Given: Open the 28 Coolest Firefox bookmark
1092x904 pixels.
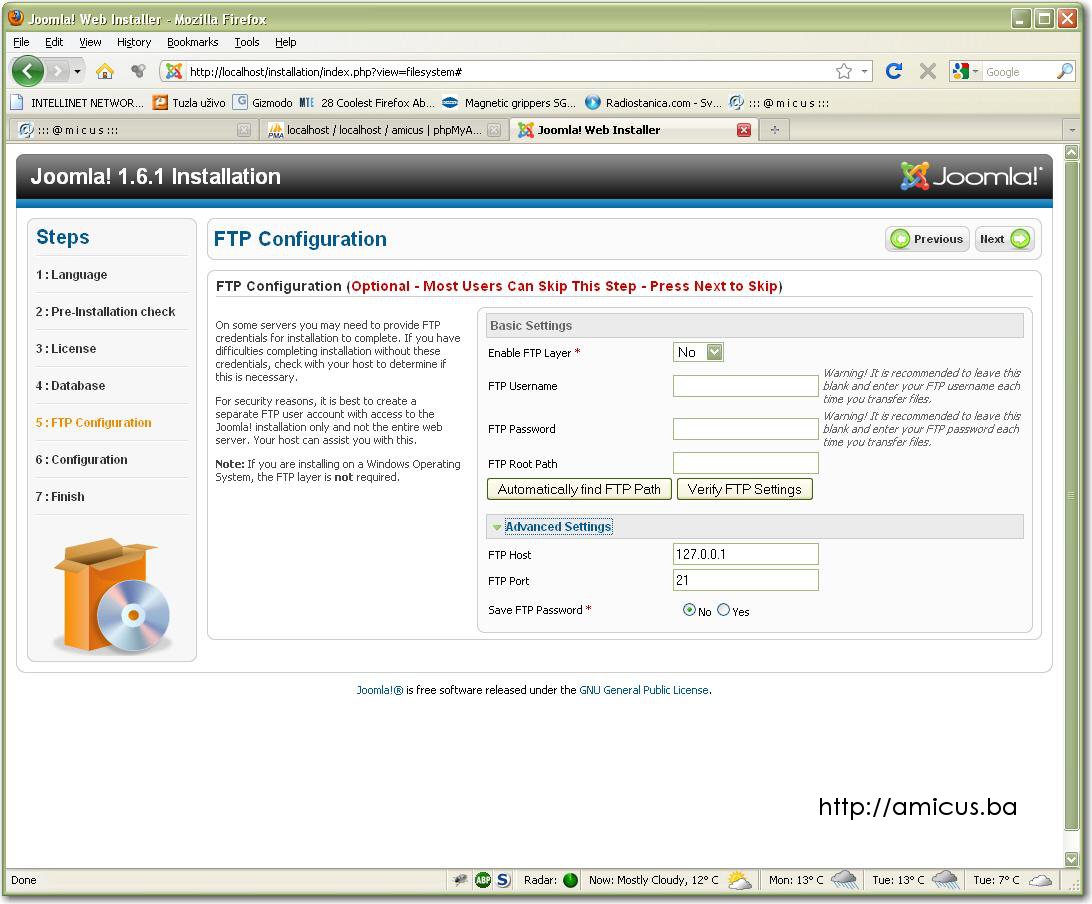Looking at the screenshot, I should pos(367,102).
